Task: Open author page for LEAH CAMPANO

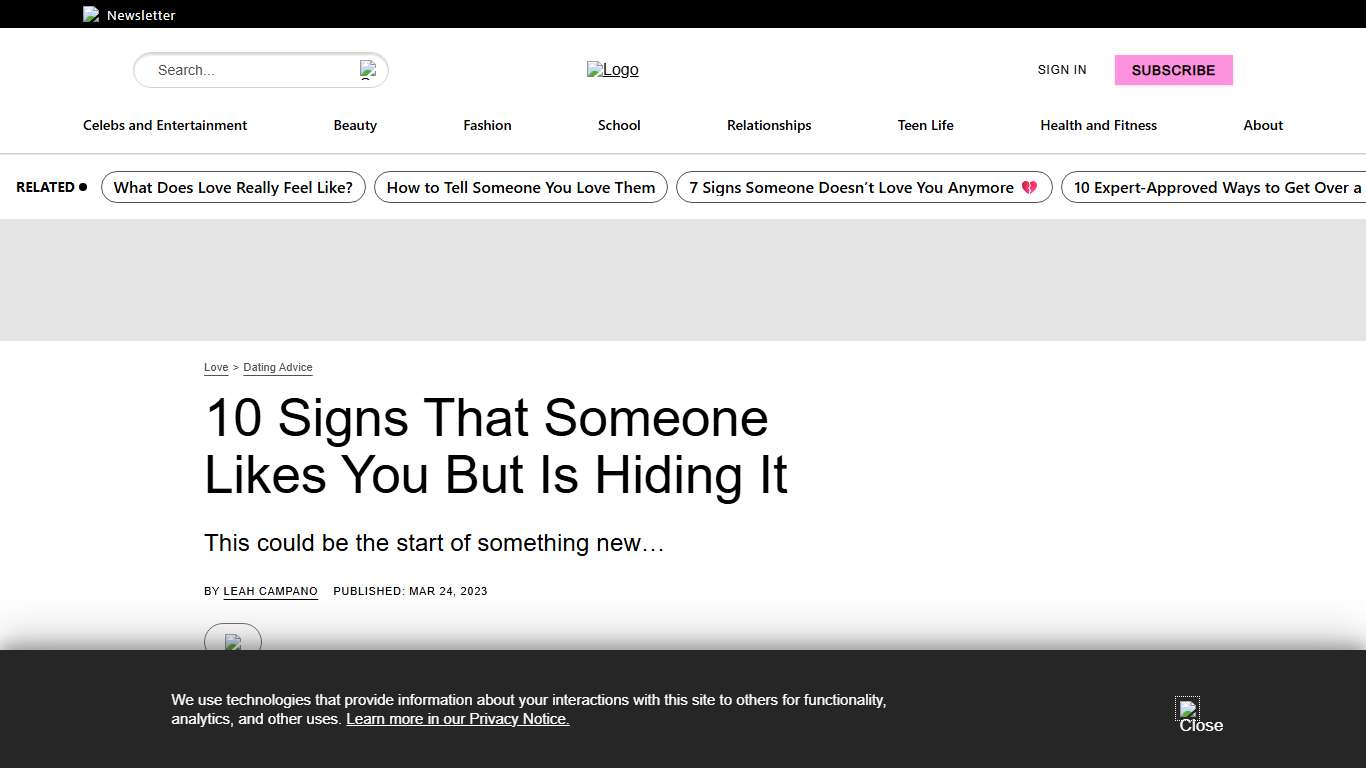Action: click(270, 591)
